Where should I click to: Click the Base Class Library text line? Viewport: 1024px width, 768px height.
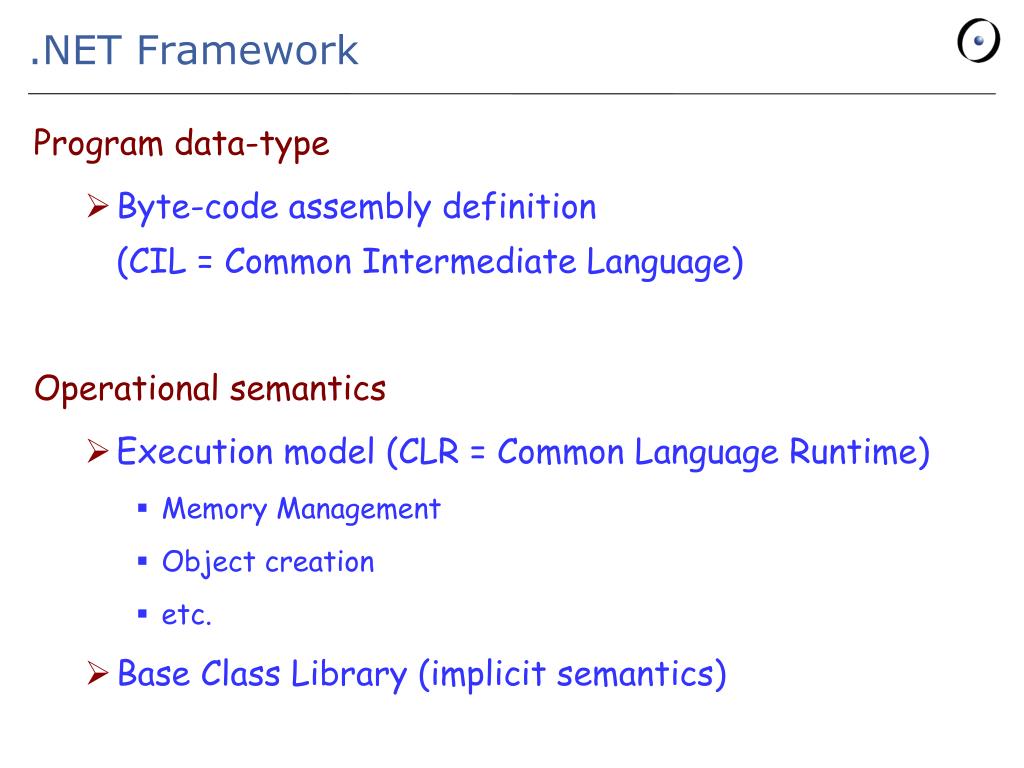(x=422, y=674)
